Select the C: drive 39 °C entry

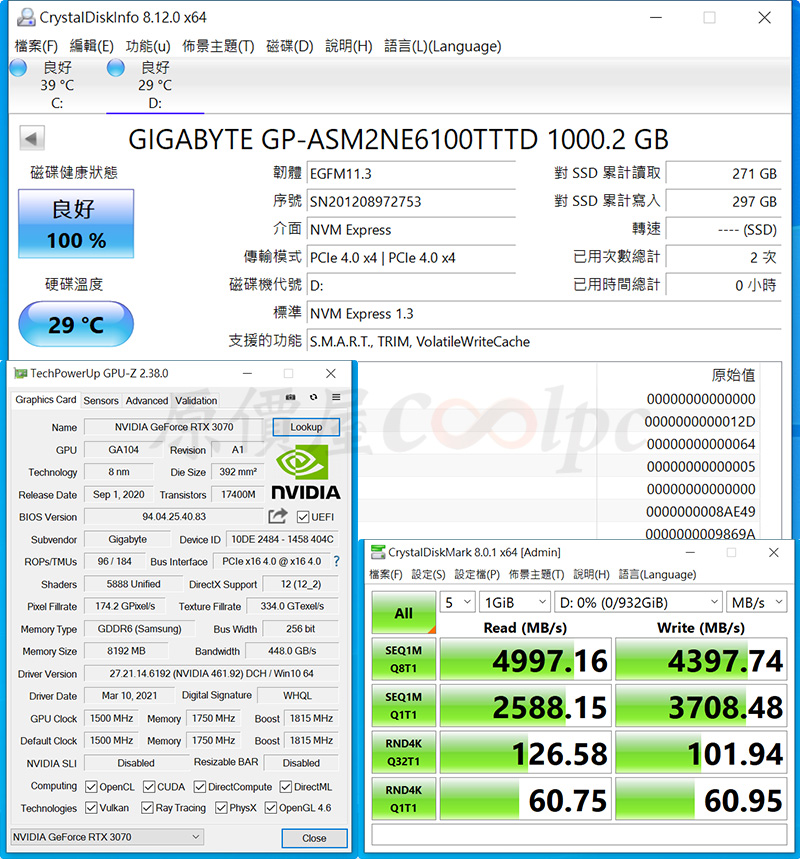coord(57,85)
